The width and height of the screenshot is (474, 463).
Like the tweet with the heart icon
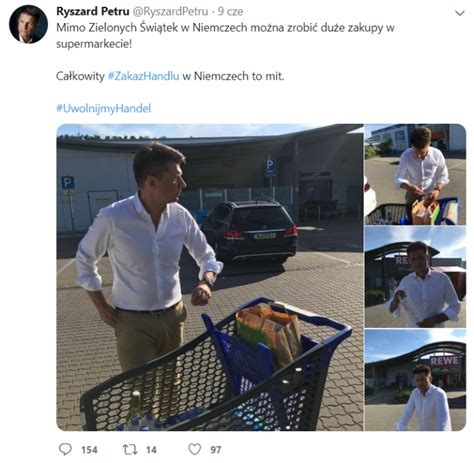coord(195,449)
